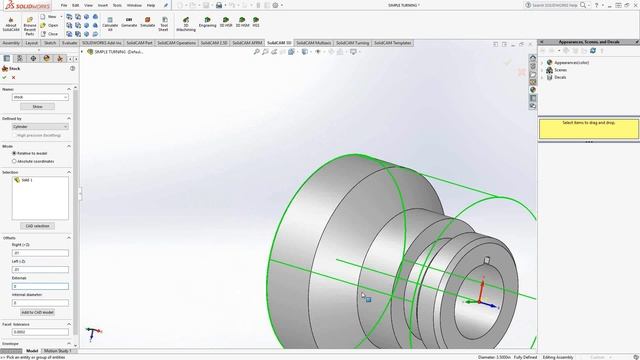Switch to the Evaluate tab
Screen dimensions: 640x360
69,43
